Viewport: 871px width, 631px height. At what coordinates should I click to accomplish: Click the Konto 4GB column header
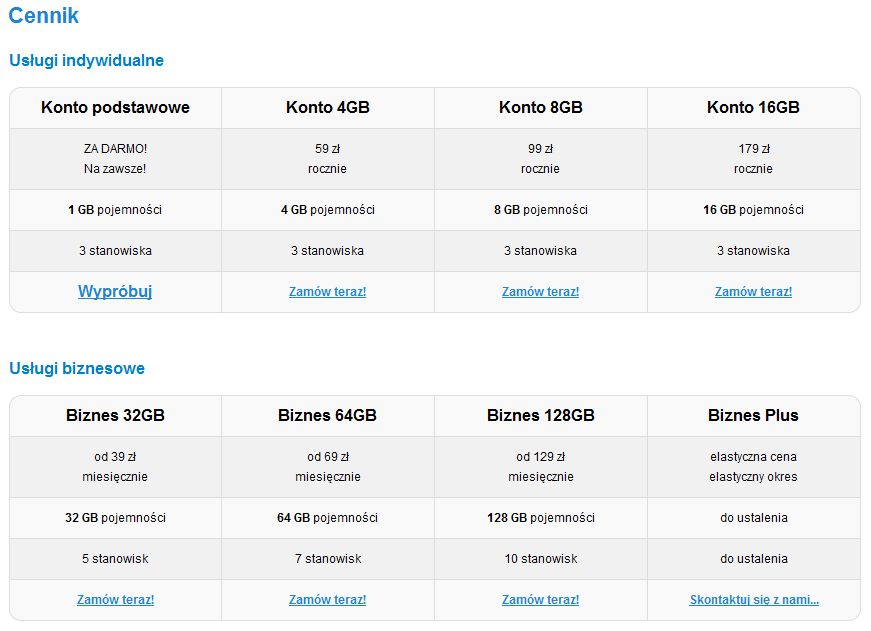point(327,107)
